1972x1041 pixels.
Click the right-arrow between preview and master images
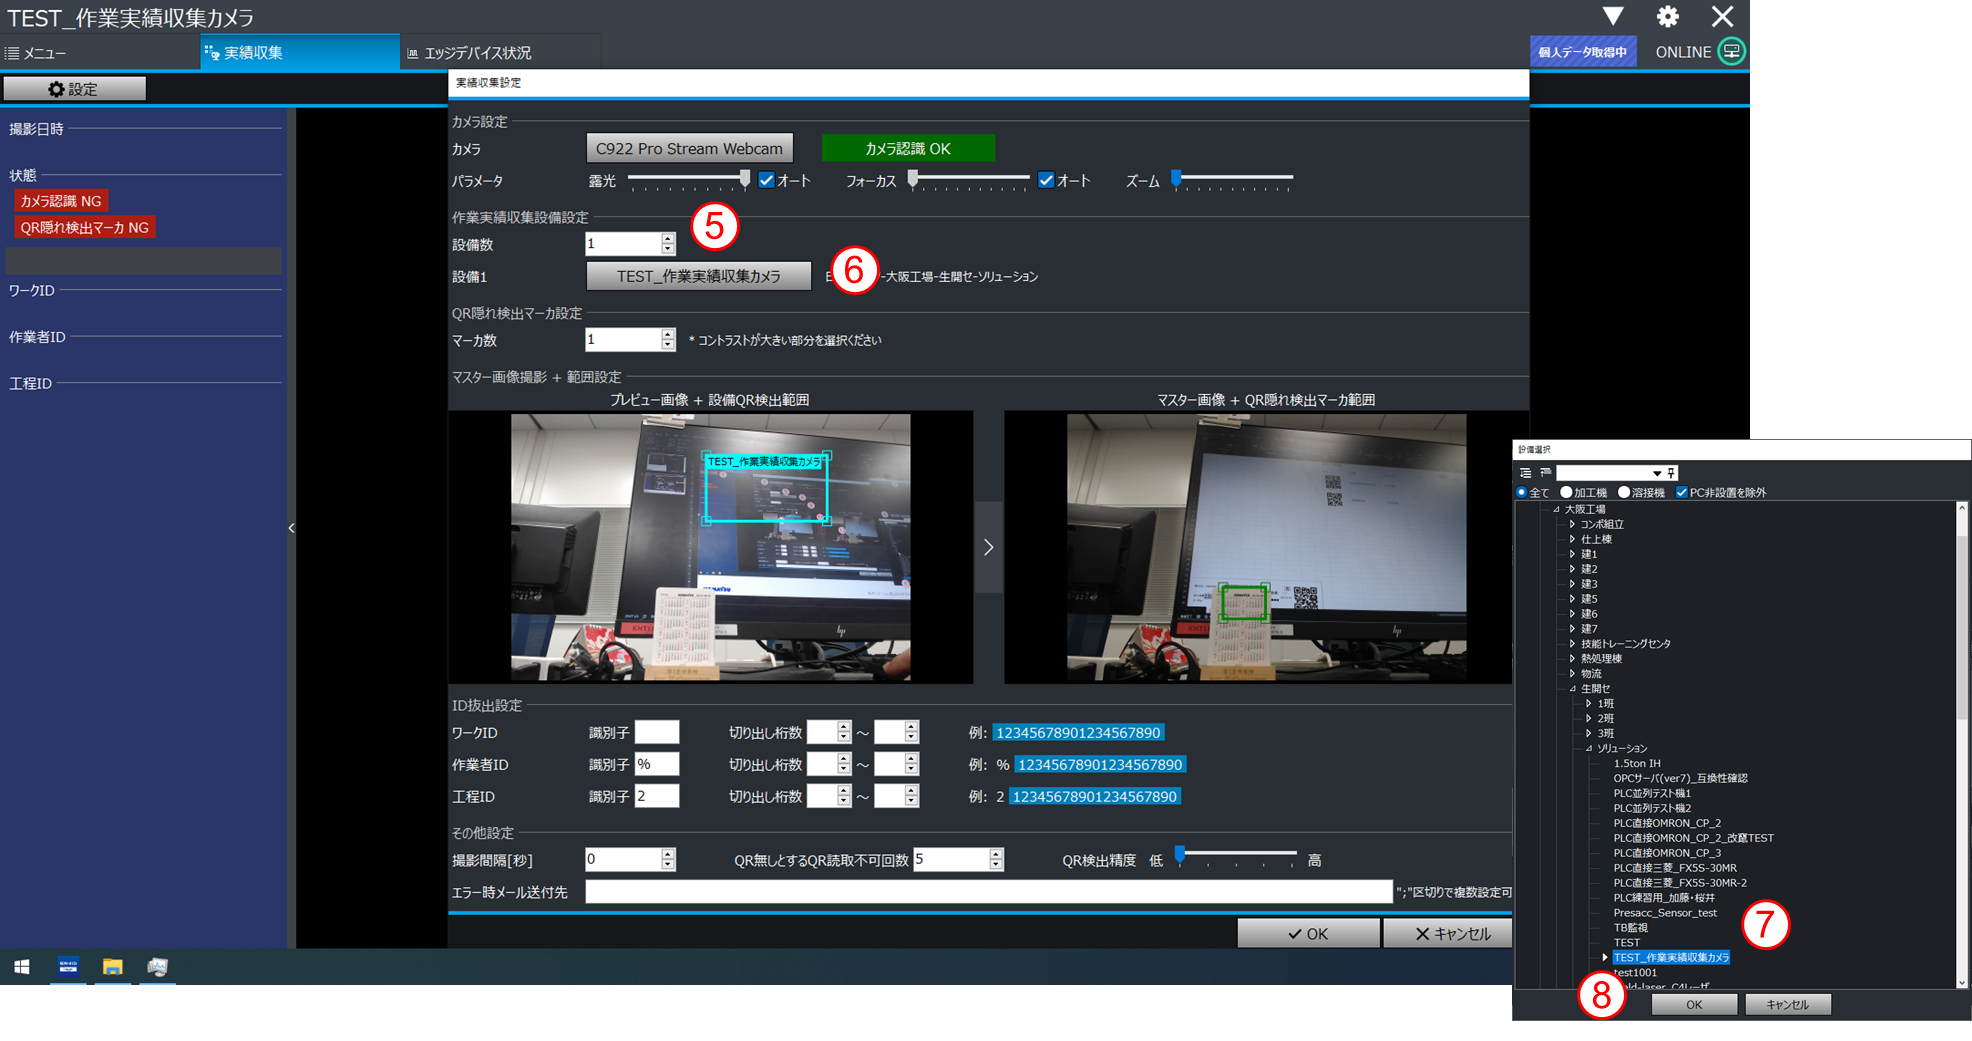click(x=988, y=547)
